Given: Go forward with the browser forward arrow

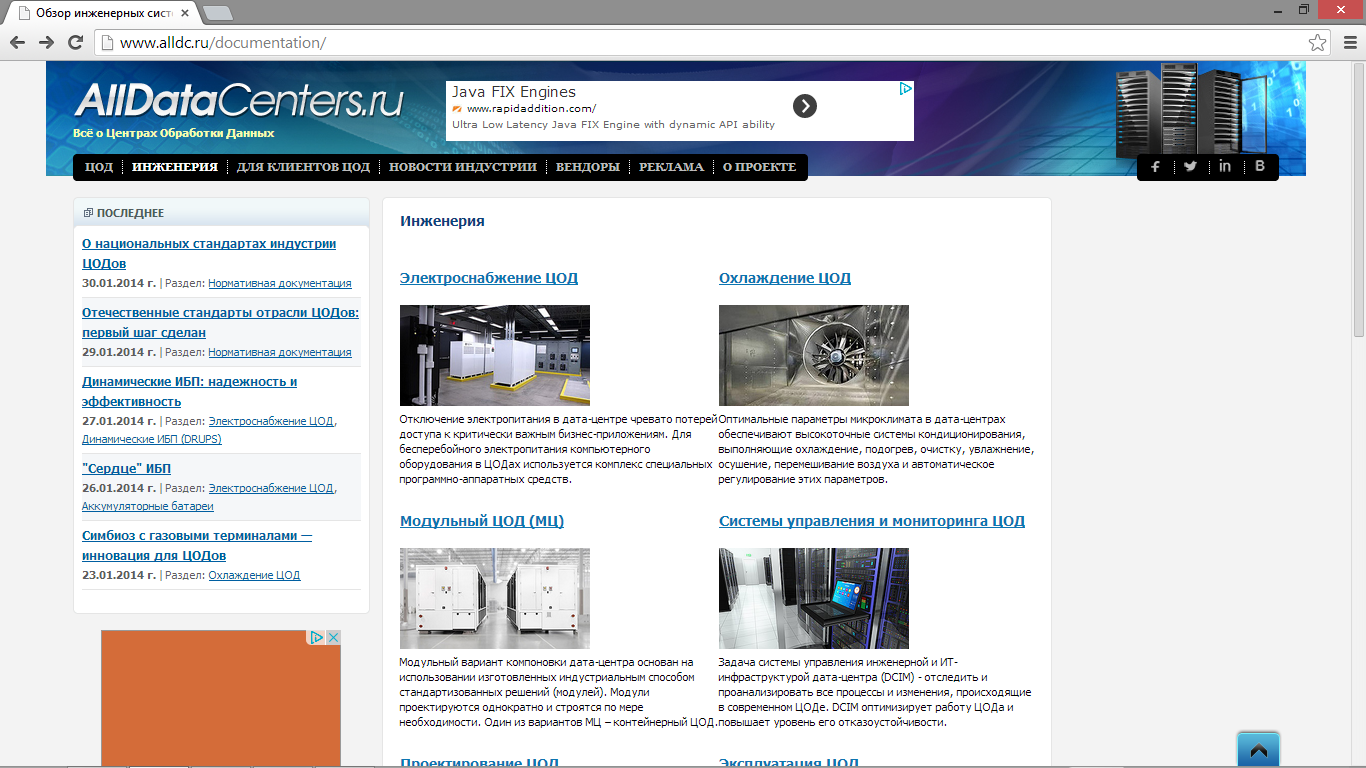Looking at the screenshot, I should 46,42.
